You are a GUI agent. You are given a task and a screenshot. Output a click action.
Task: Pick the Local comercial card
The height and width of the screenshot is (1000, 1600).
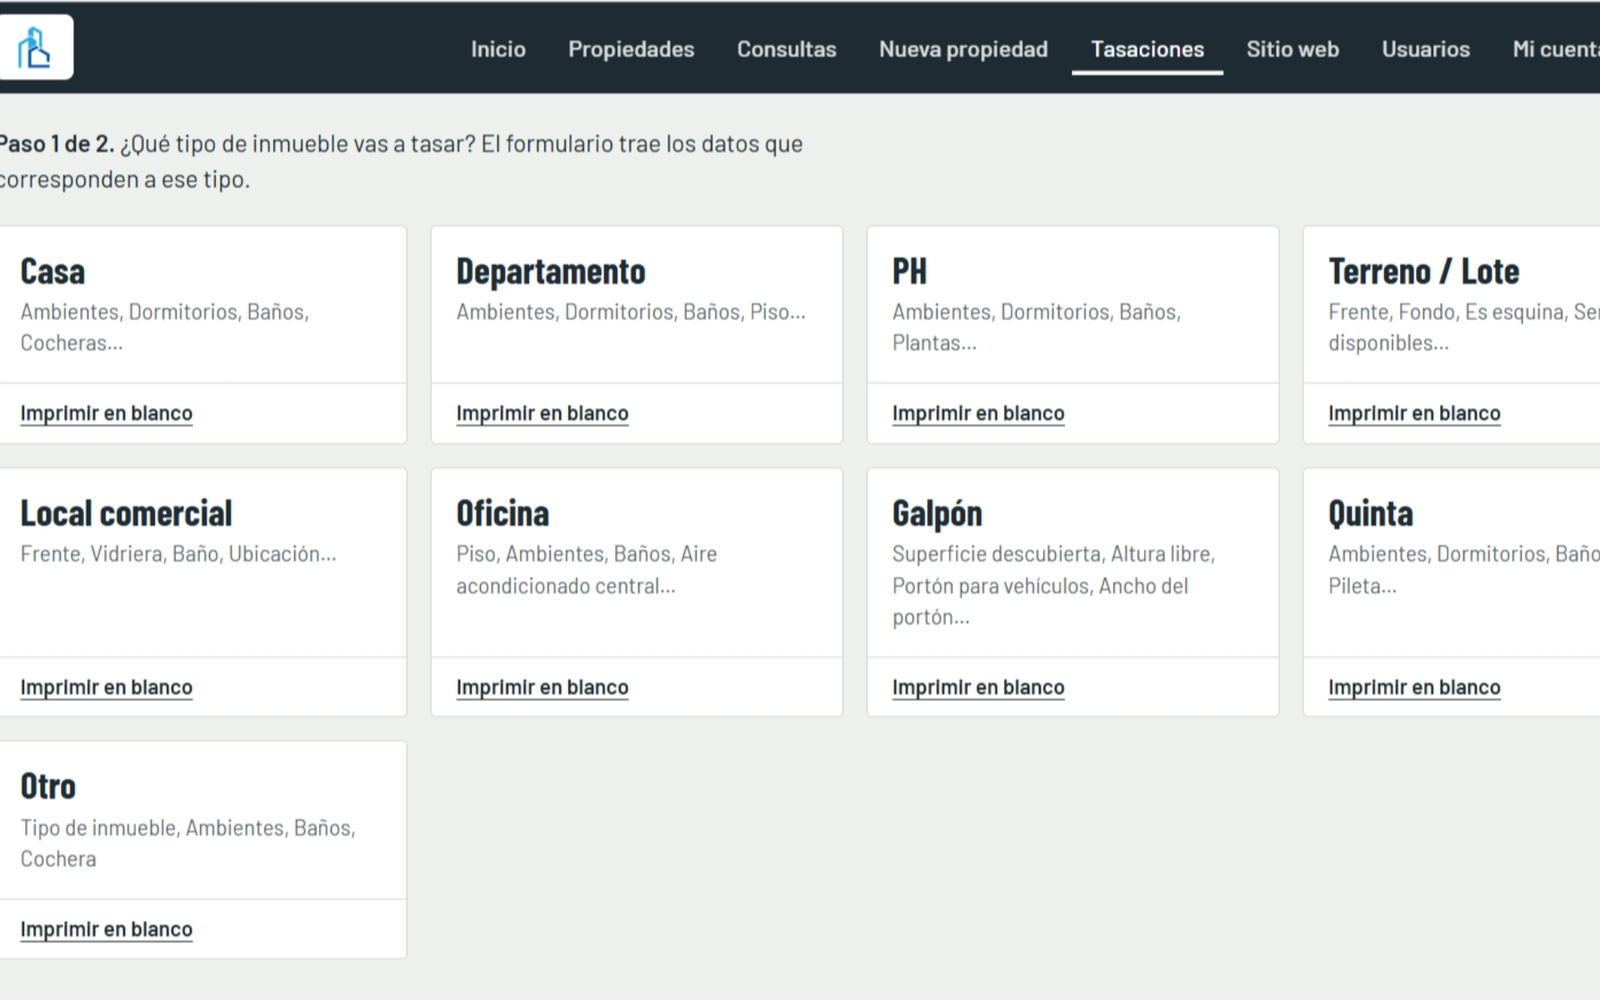coord(203,562)
